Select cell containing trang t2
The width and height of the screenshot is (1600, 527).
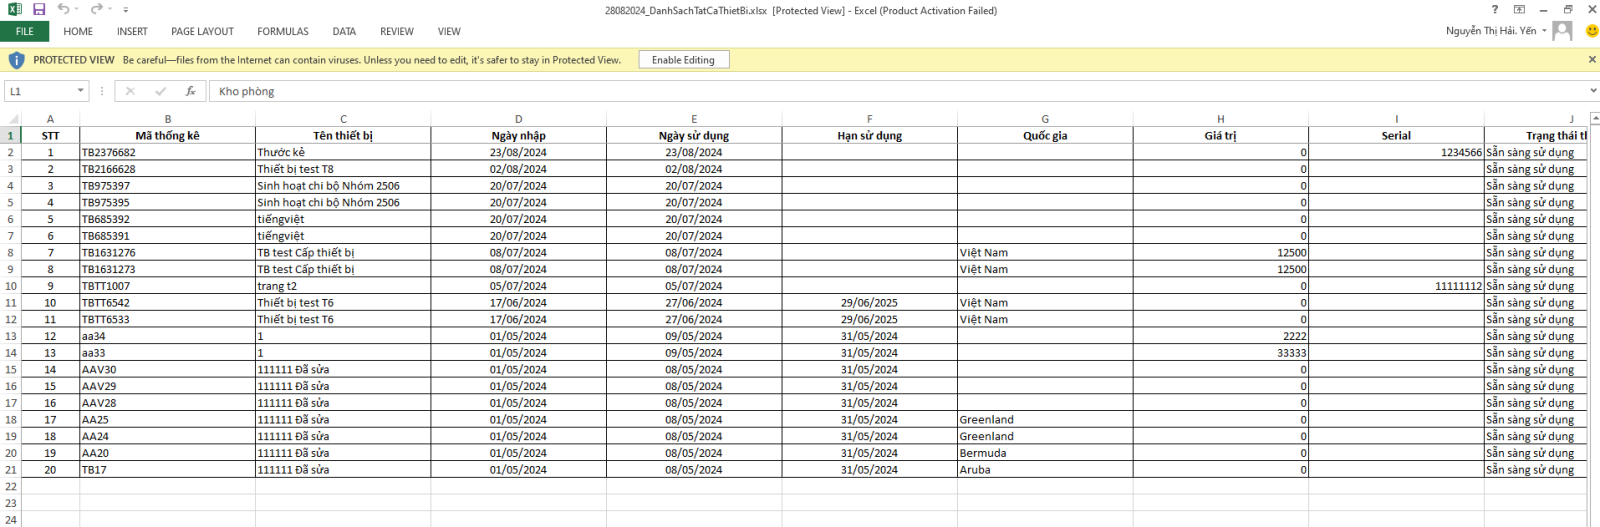[343, 286]
